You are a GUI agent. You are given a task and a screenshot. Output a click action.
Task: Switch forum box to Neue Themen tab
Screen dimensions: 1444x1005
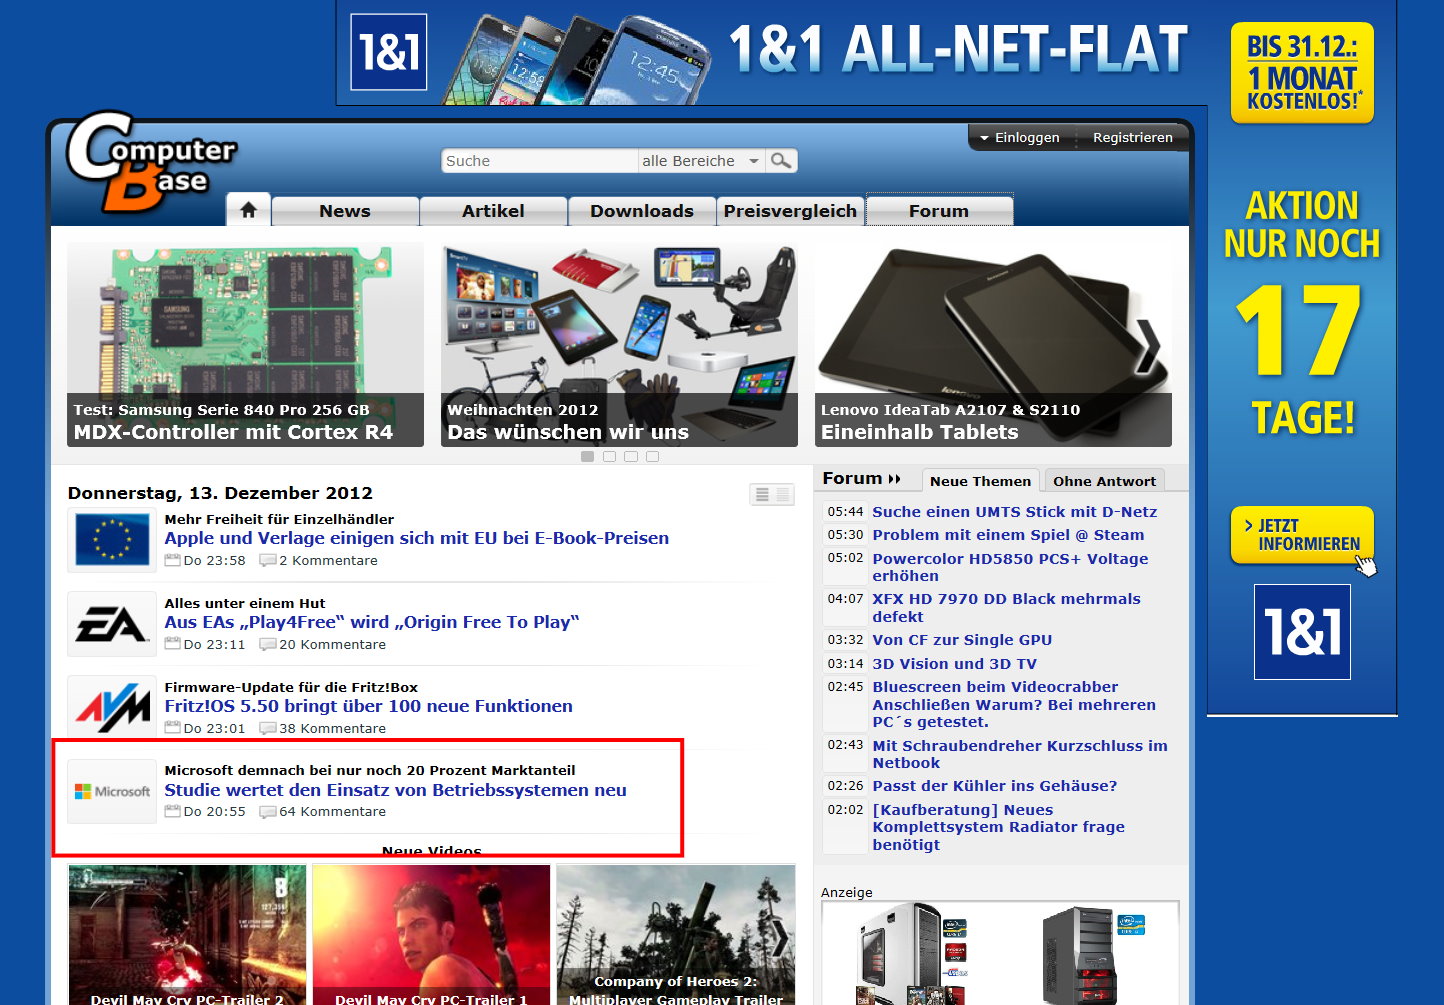pyautogui.click(x=980, y=481)
